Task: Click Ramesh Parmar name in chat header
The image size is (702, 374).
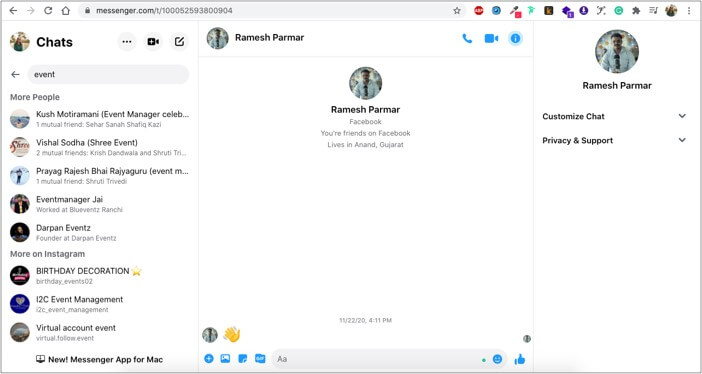Action: tap(270, 38)
